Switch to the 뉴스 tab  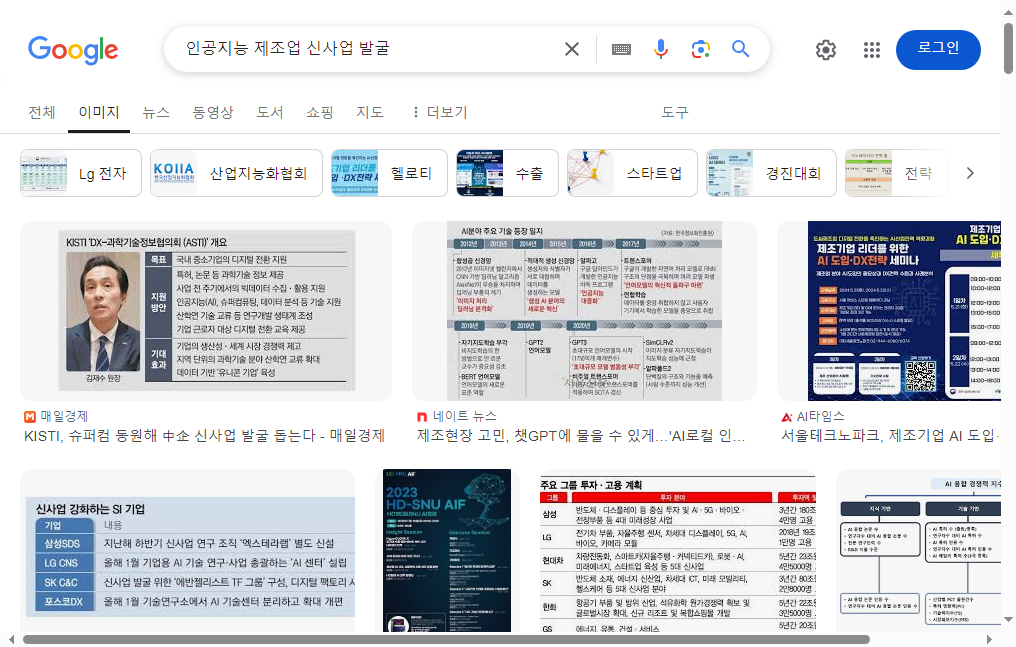coord(156,112)
